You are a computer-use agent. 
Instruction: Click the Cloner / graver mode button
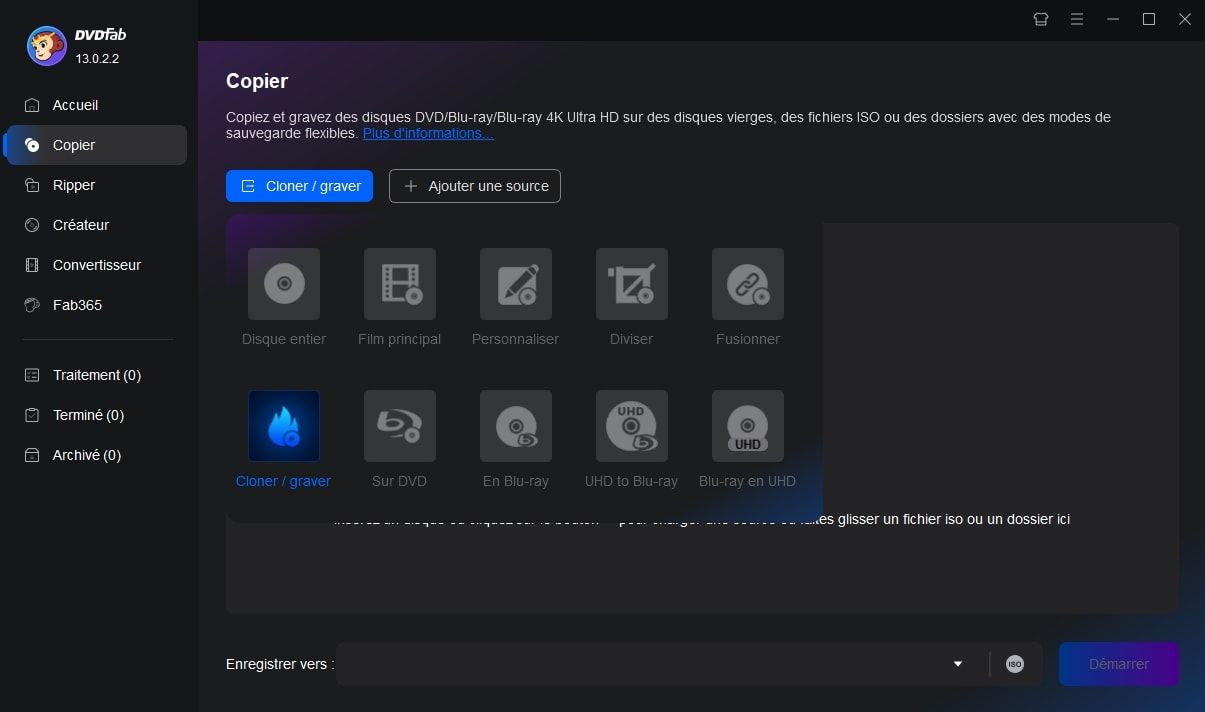(299, 186)
